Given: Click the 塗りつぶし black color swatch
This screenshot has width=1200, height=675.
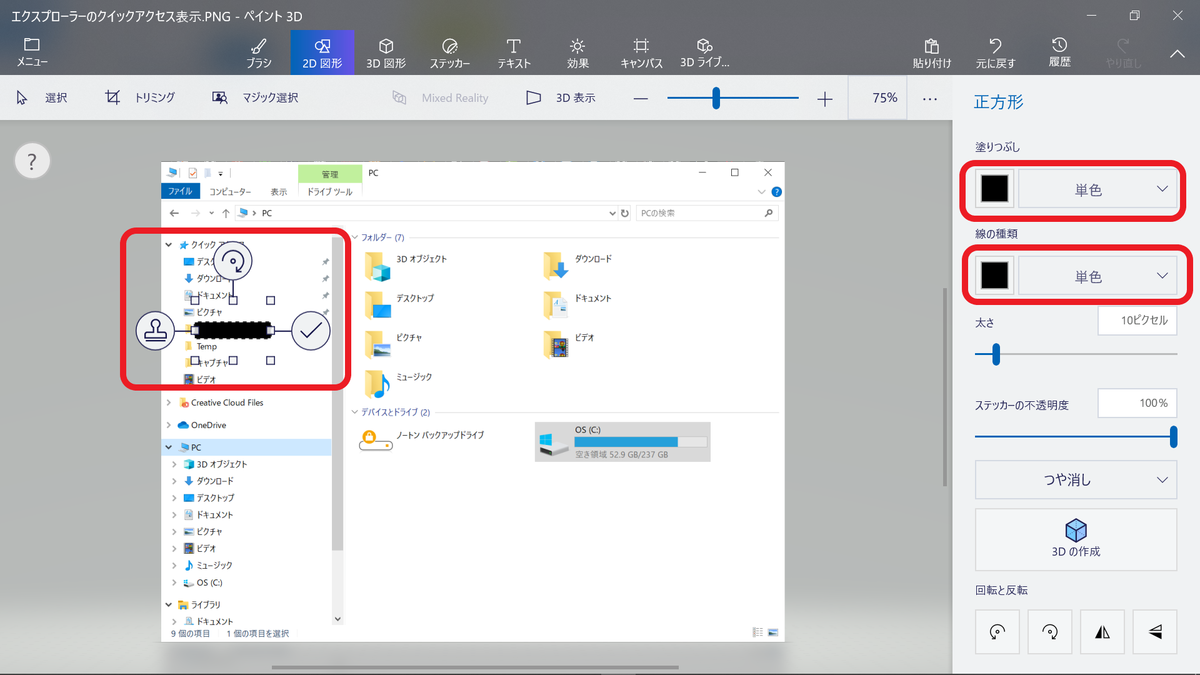Looking at the screenshot, I should 995,189.
